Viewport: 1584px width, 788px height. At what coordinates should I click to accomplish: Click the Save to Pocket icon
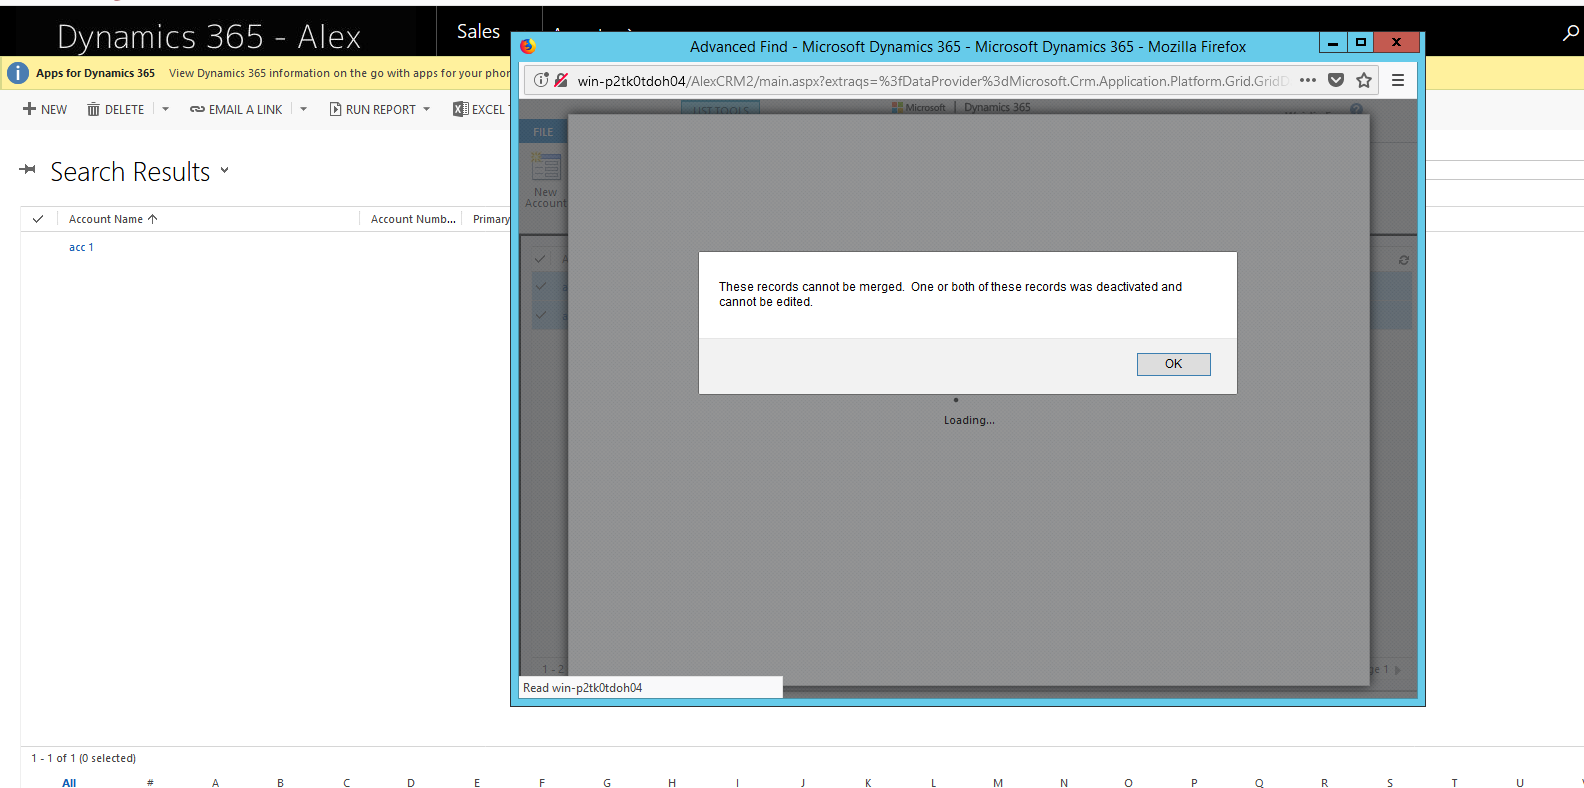[x=1336, y=80]
